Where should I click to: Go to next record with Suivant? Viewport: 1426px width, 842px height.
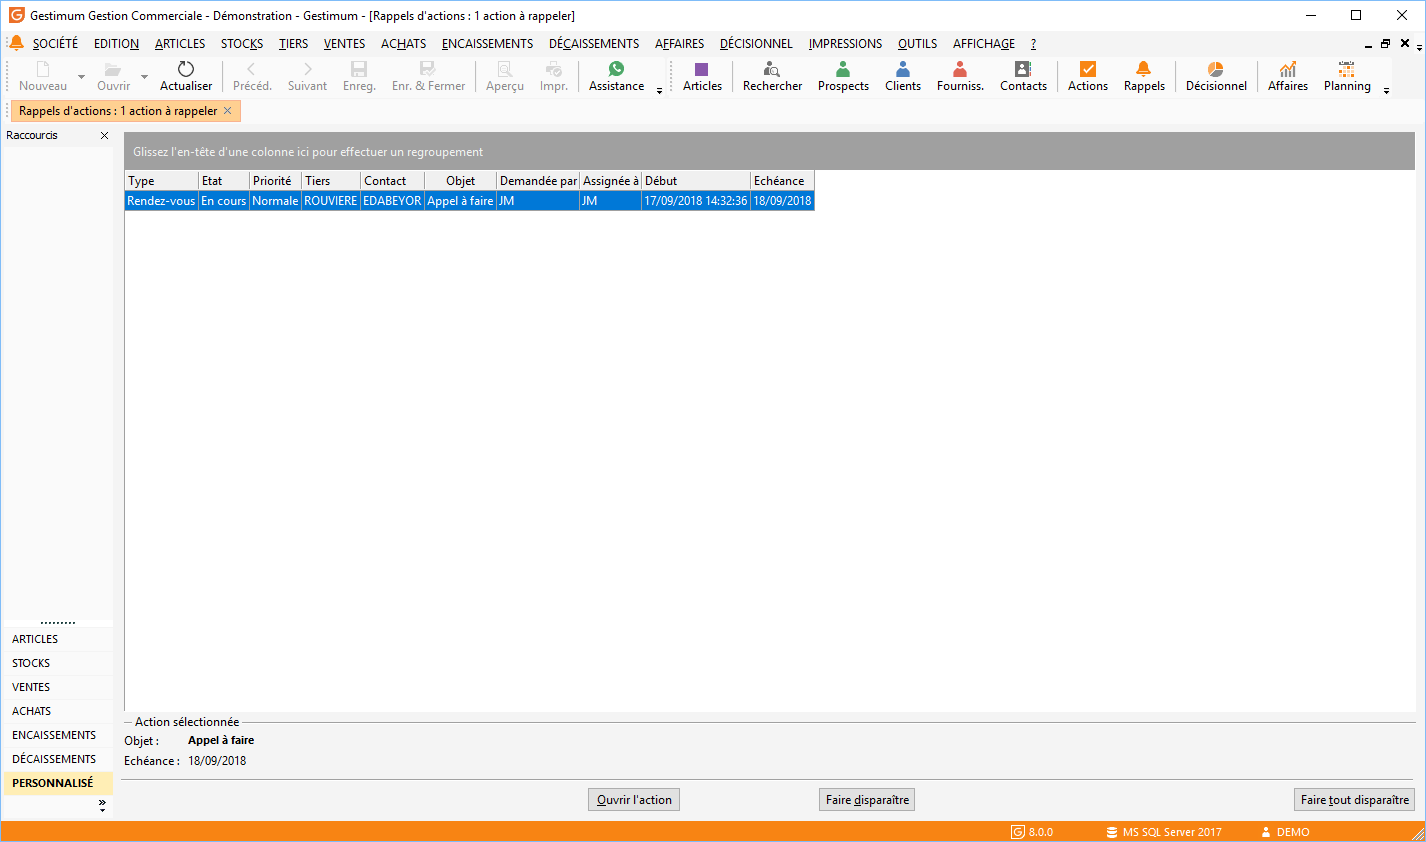pyautogui.click(x=307, y=69)
